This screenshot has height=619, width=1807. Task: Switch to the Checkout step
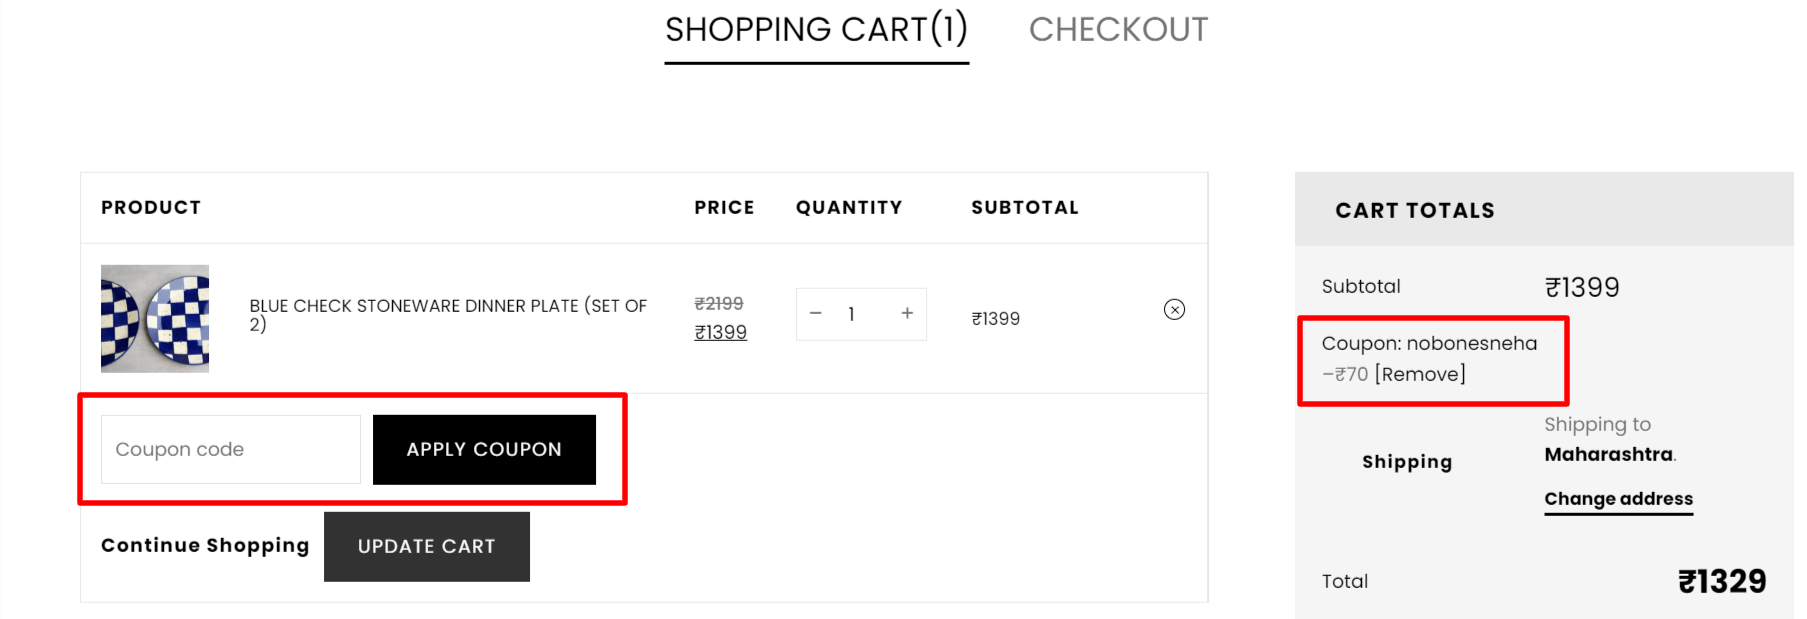(x=1118, y=30)
